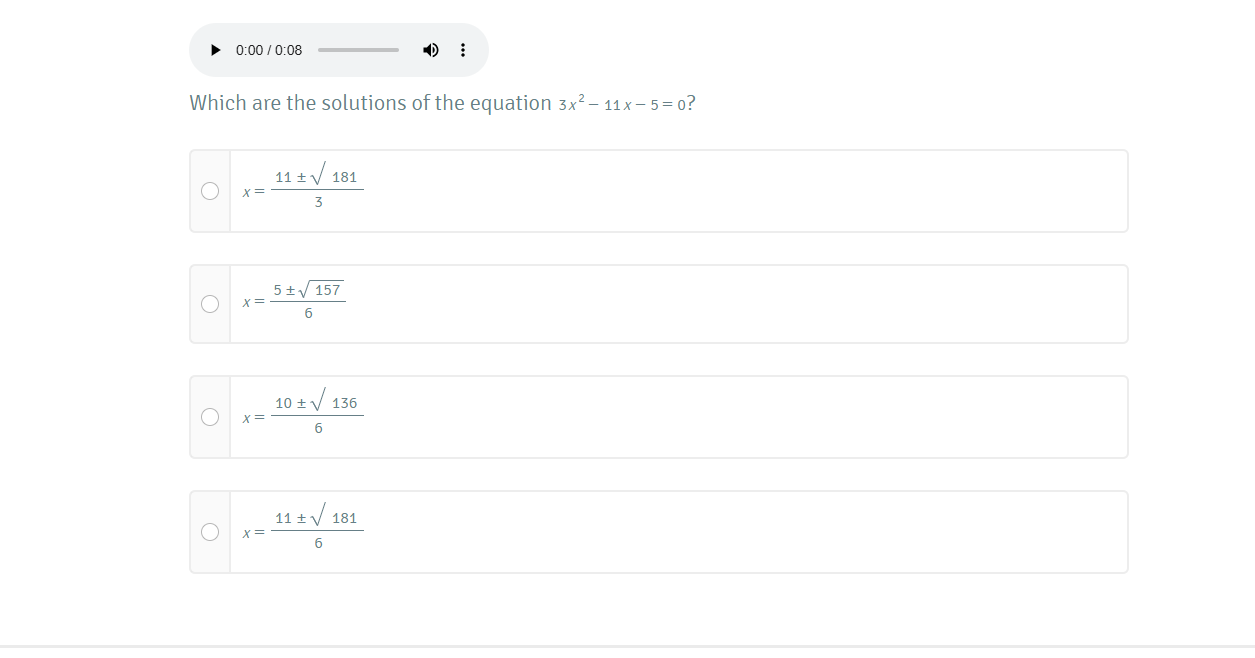Click the 'x =' label in the first option

click(x=253, y=191)
